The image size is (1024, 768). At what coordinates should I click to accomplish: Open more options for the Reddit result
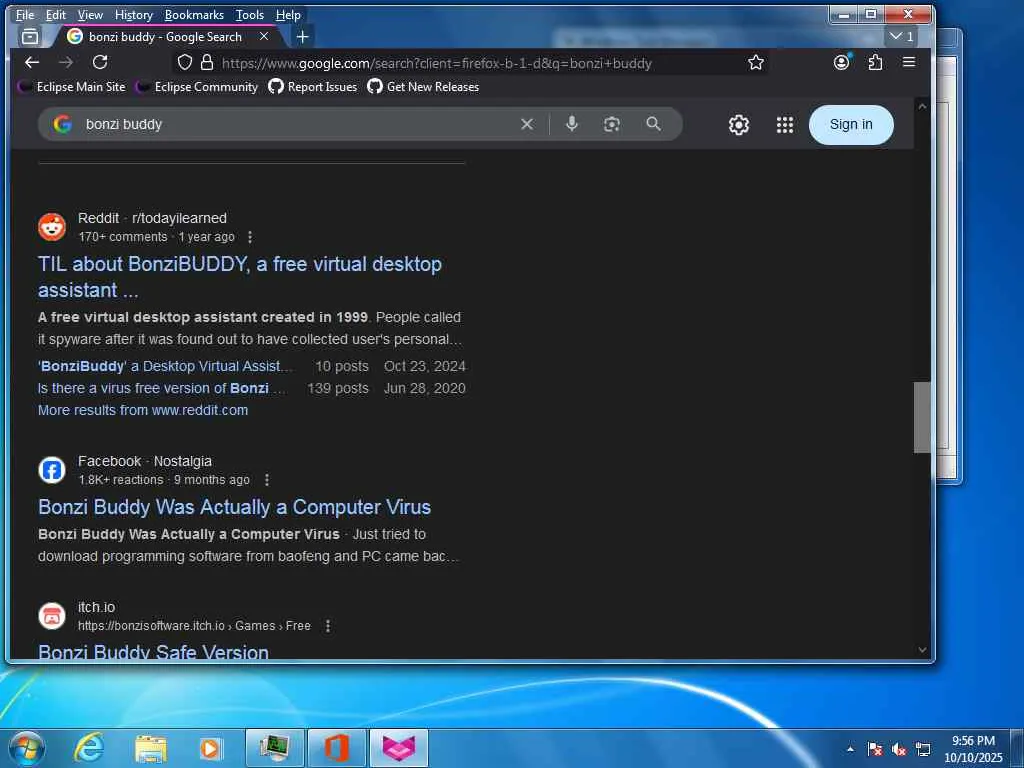[x=250, y=237]
